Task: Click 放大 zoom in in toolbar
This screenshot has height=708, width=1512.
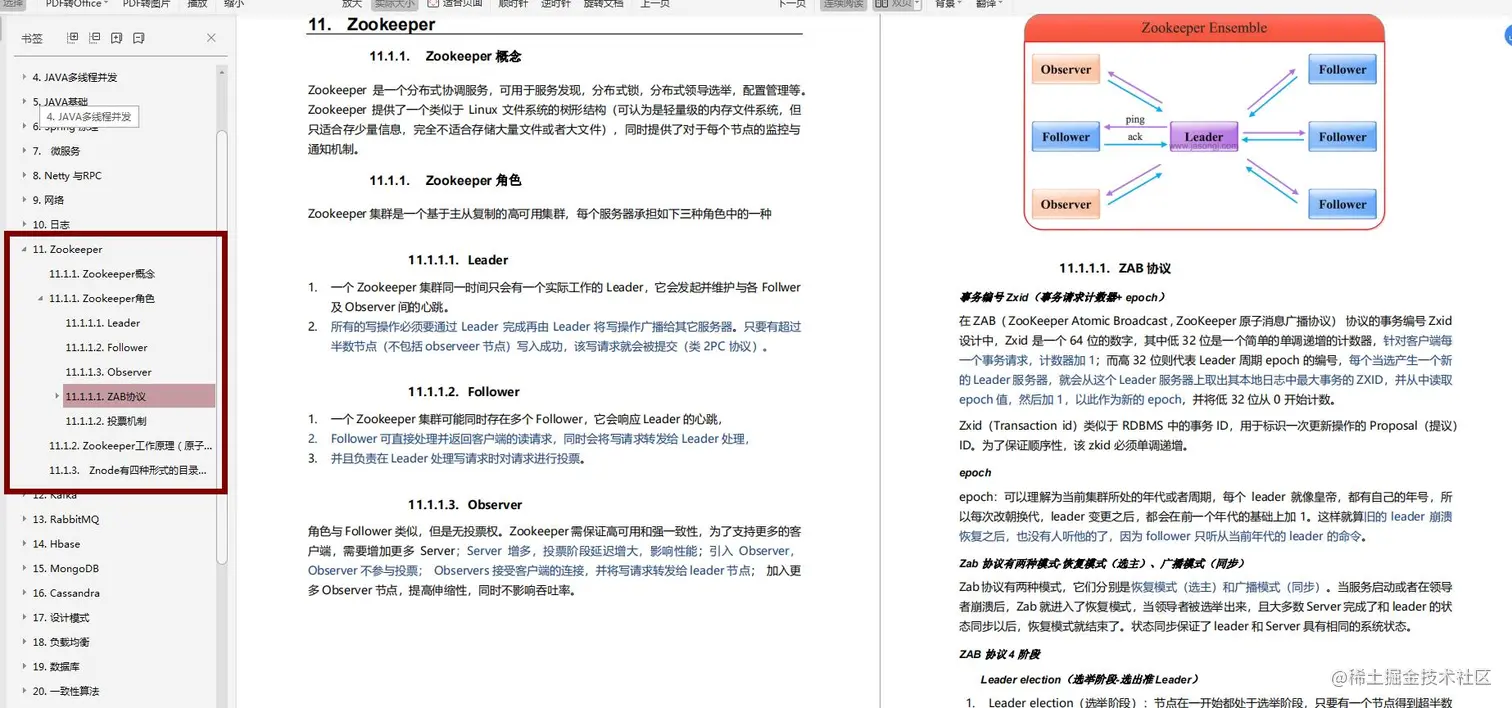Action: pos(352,4)
